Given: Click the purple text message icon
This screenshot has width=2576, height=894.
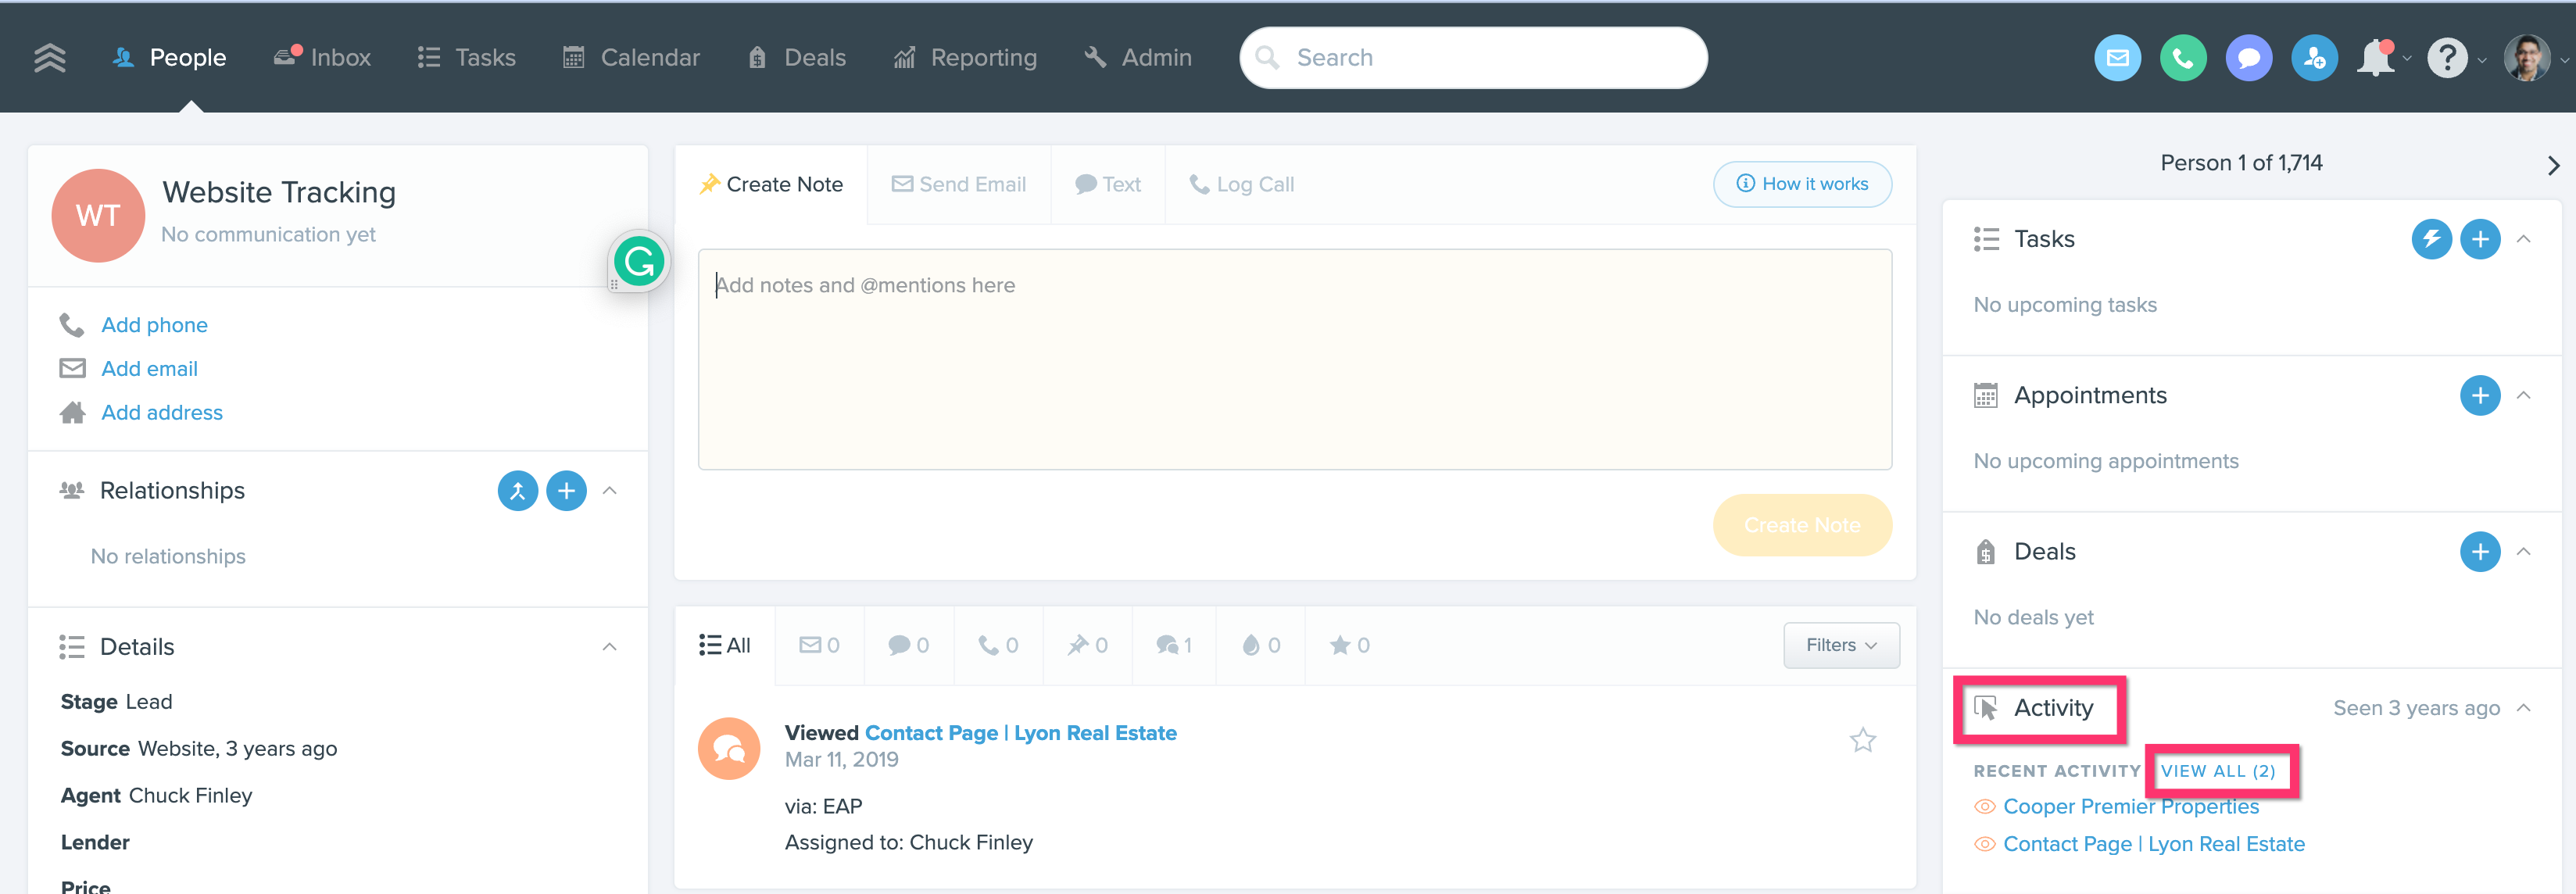Looking at the screenshot, I should tap(2249, 58).
